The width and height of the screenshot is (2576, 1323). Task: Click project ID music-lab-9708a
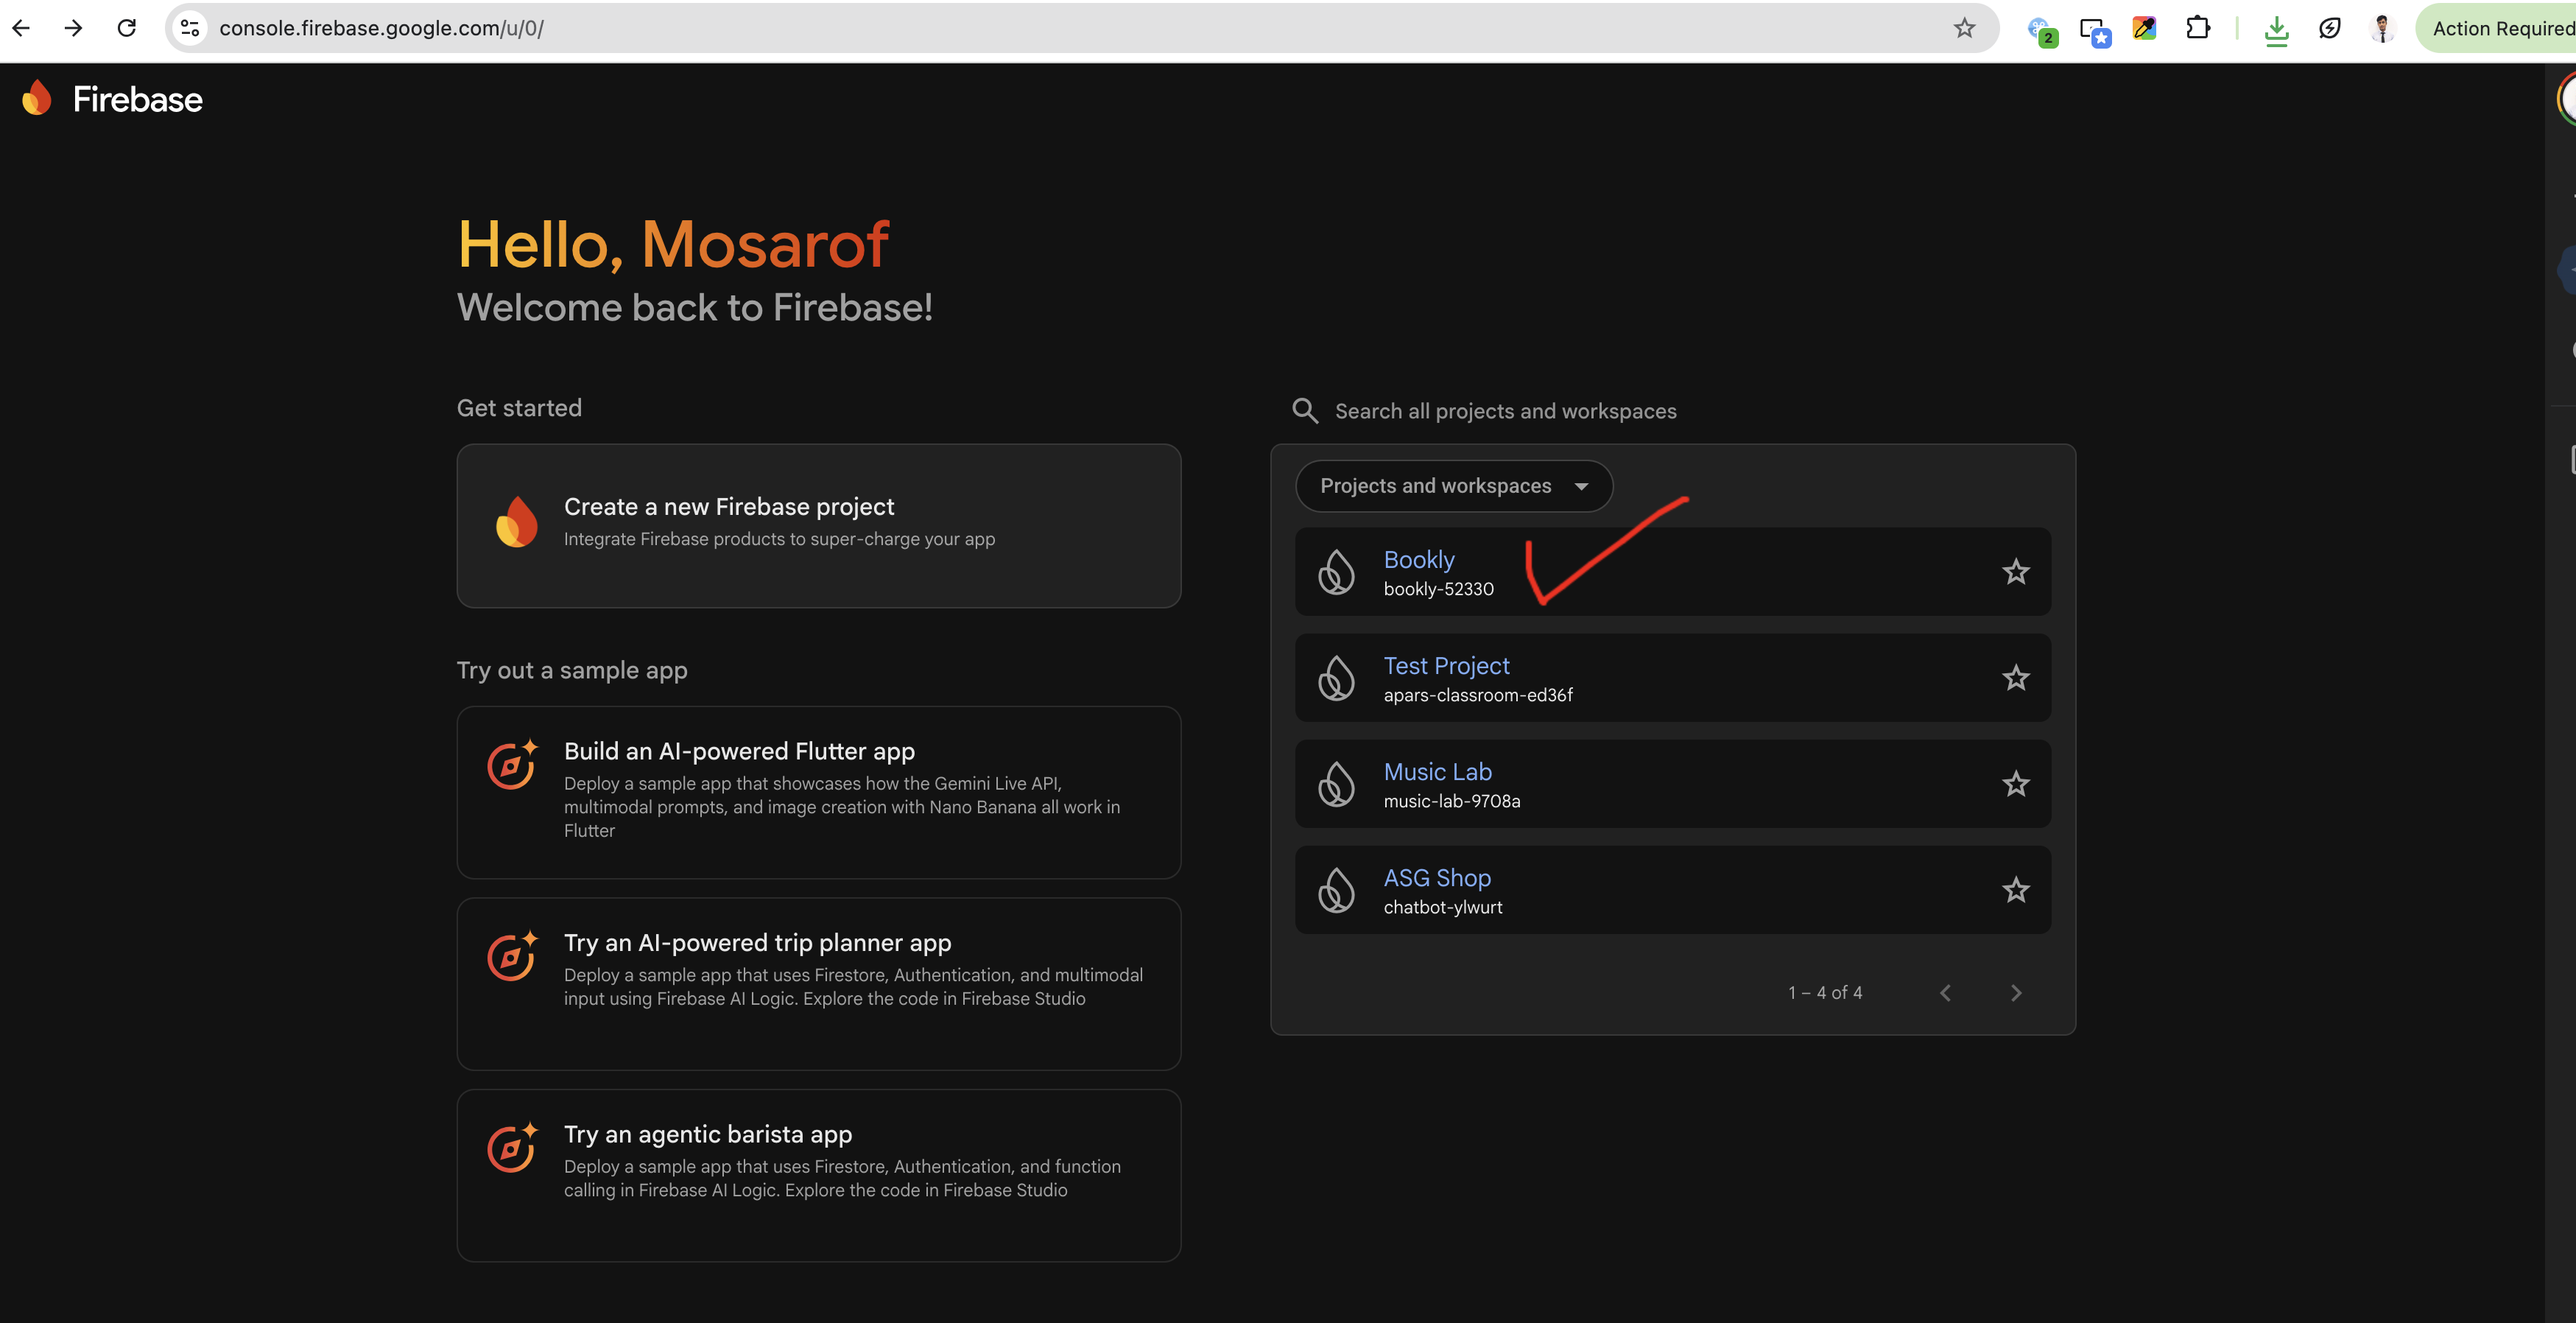(x=1451, y=801)
